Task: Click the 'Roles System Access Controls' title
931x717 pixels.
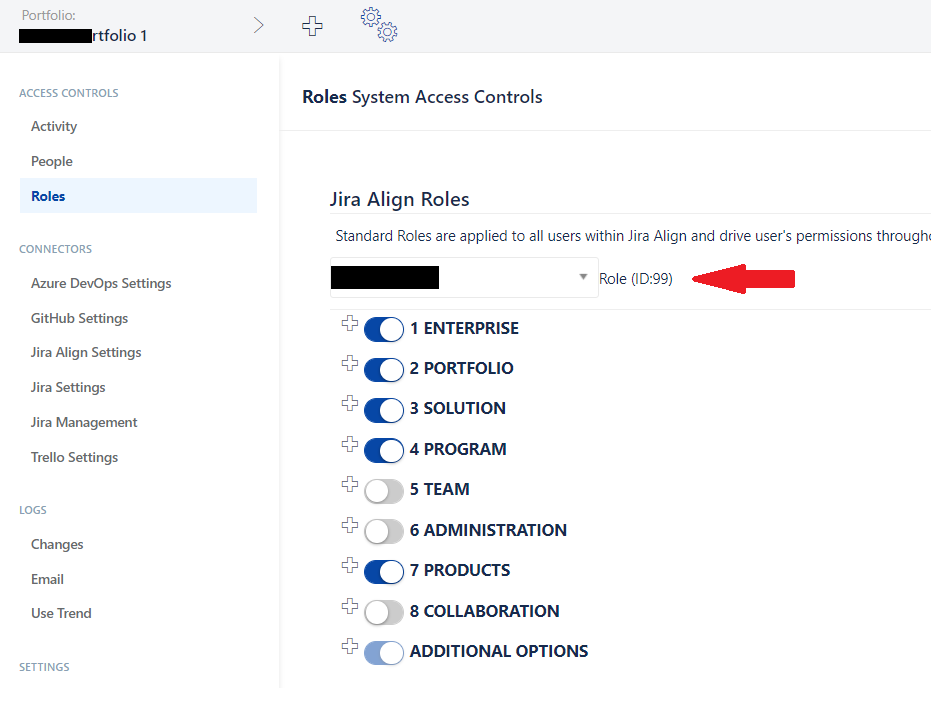Action: tap(422, 97)
